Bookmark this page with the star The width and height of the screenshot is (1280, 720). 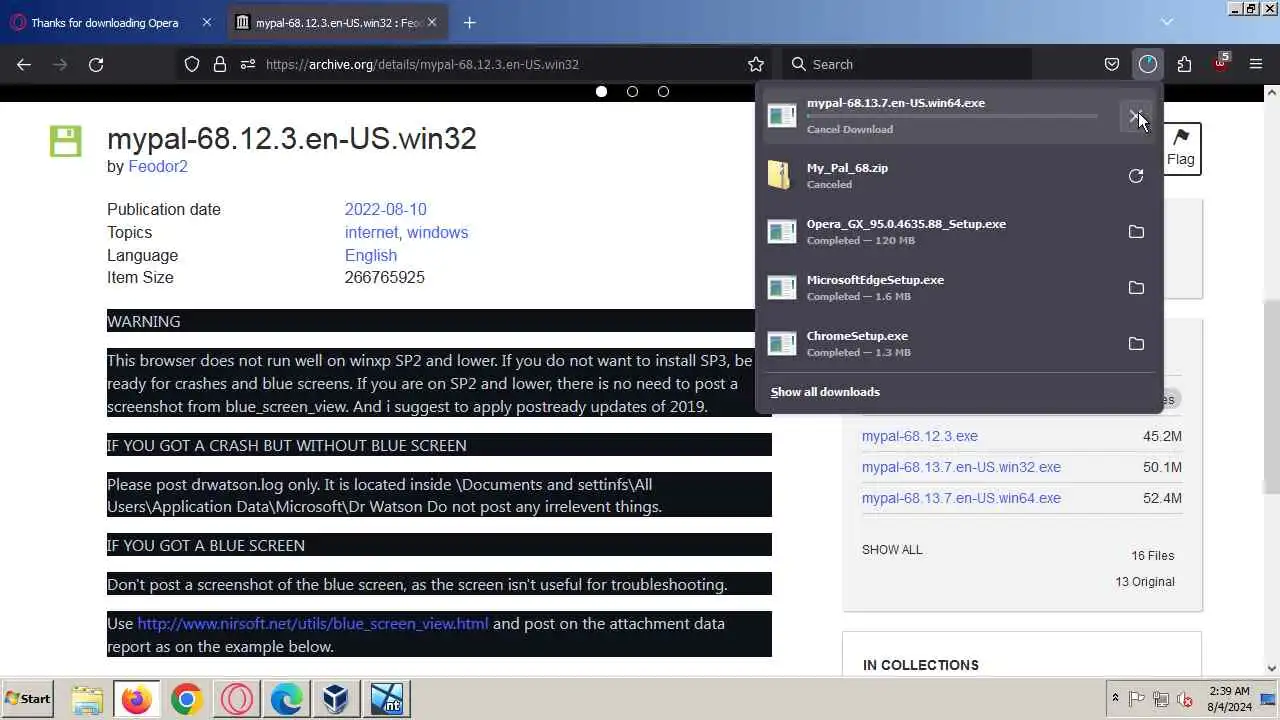756,64
